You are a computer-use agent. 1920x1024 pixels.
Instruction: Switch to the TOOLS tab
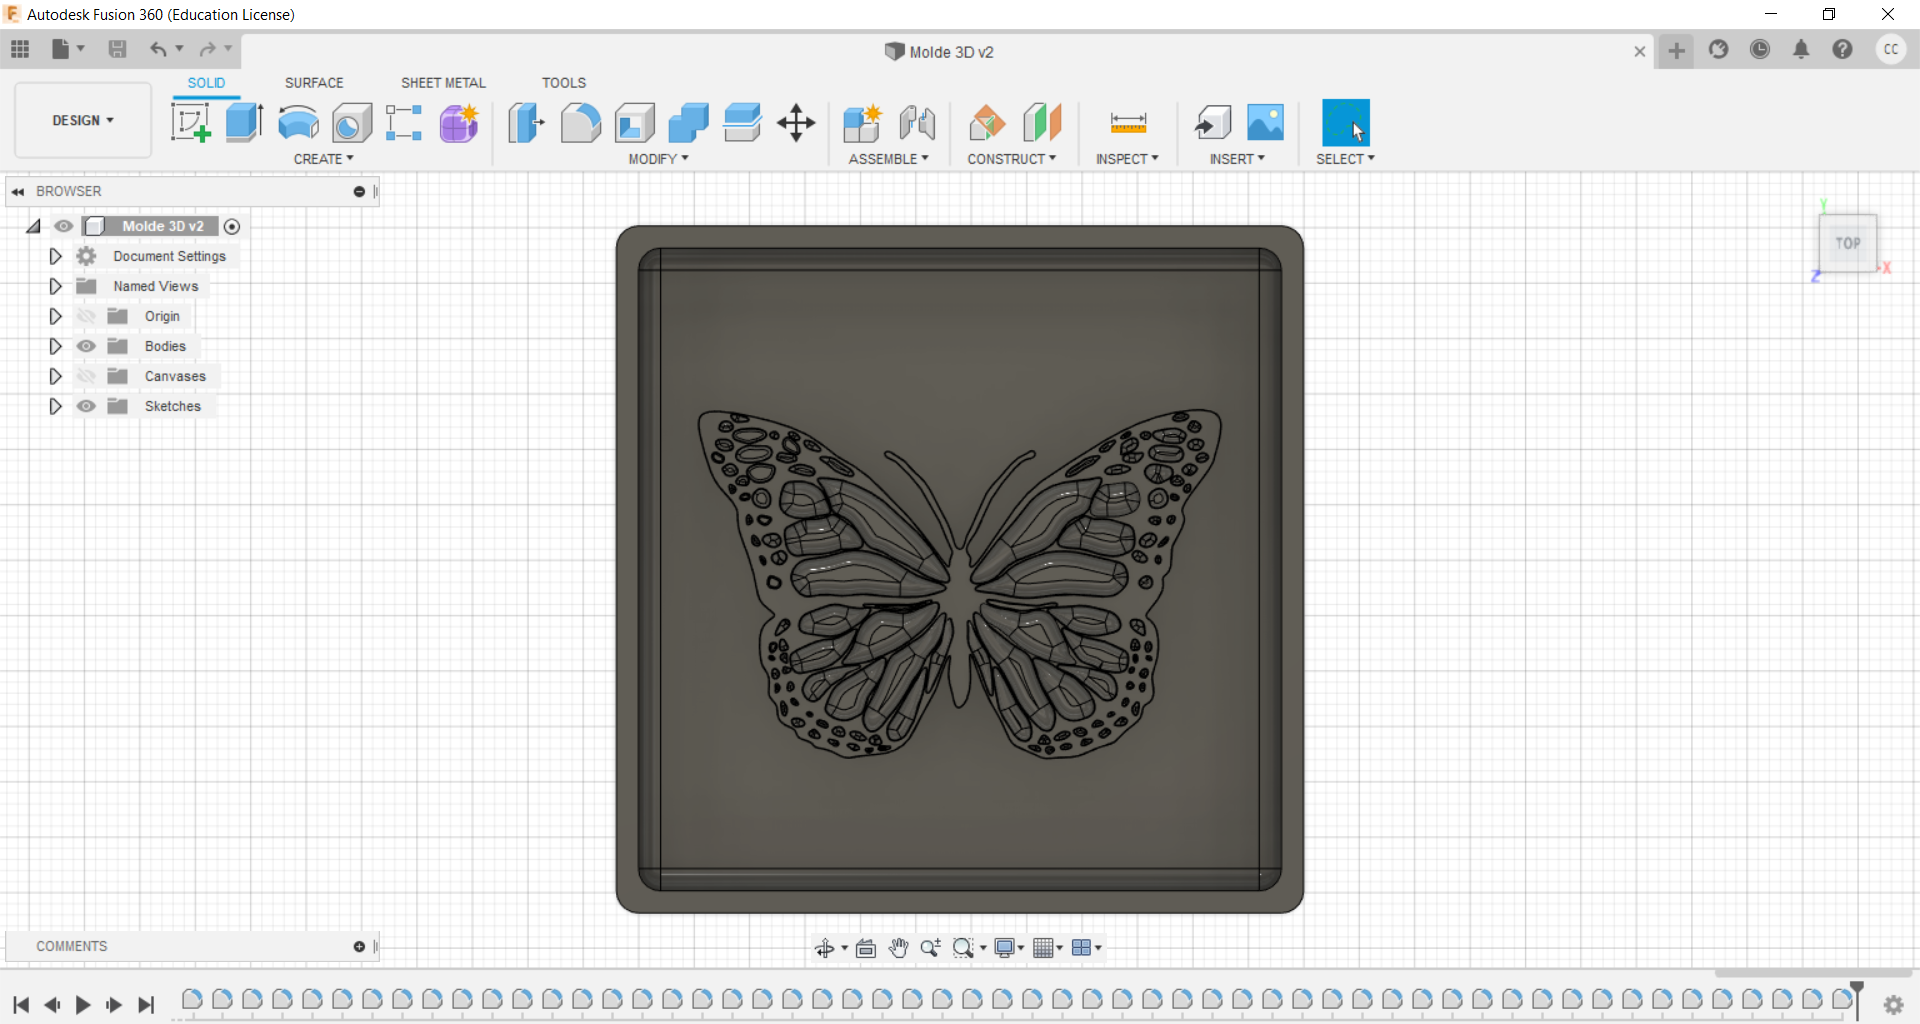[564, 83]
